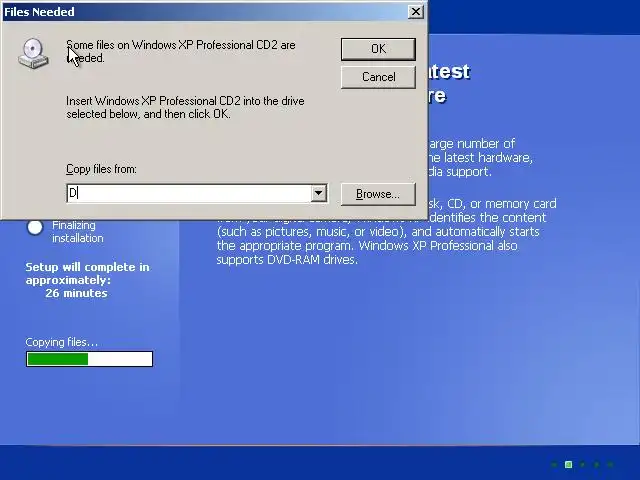Focus the Copy files from path field
The height and width of the screenshot is (480, 640).
coord(189,193)
